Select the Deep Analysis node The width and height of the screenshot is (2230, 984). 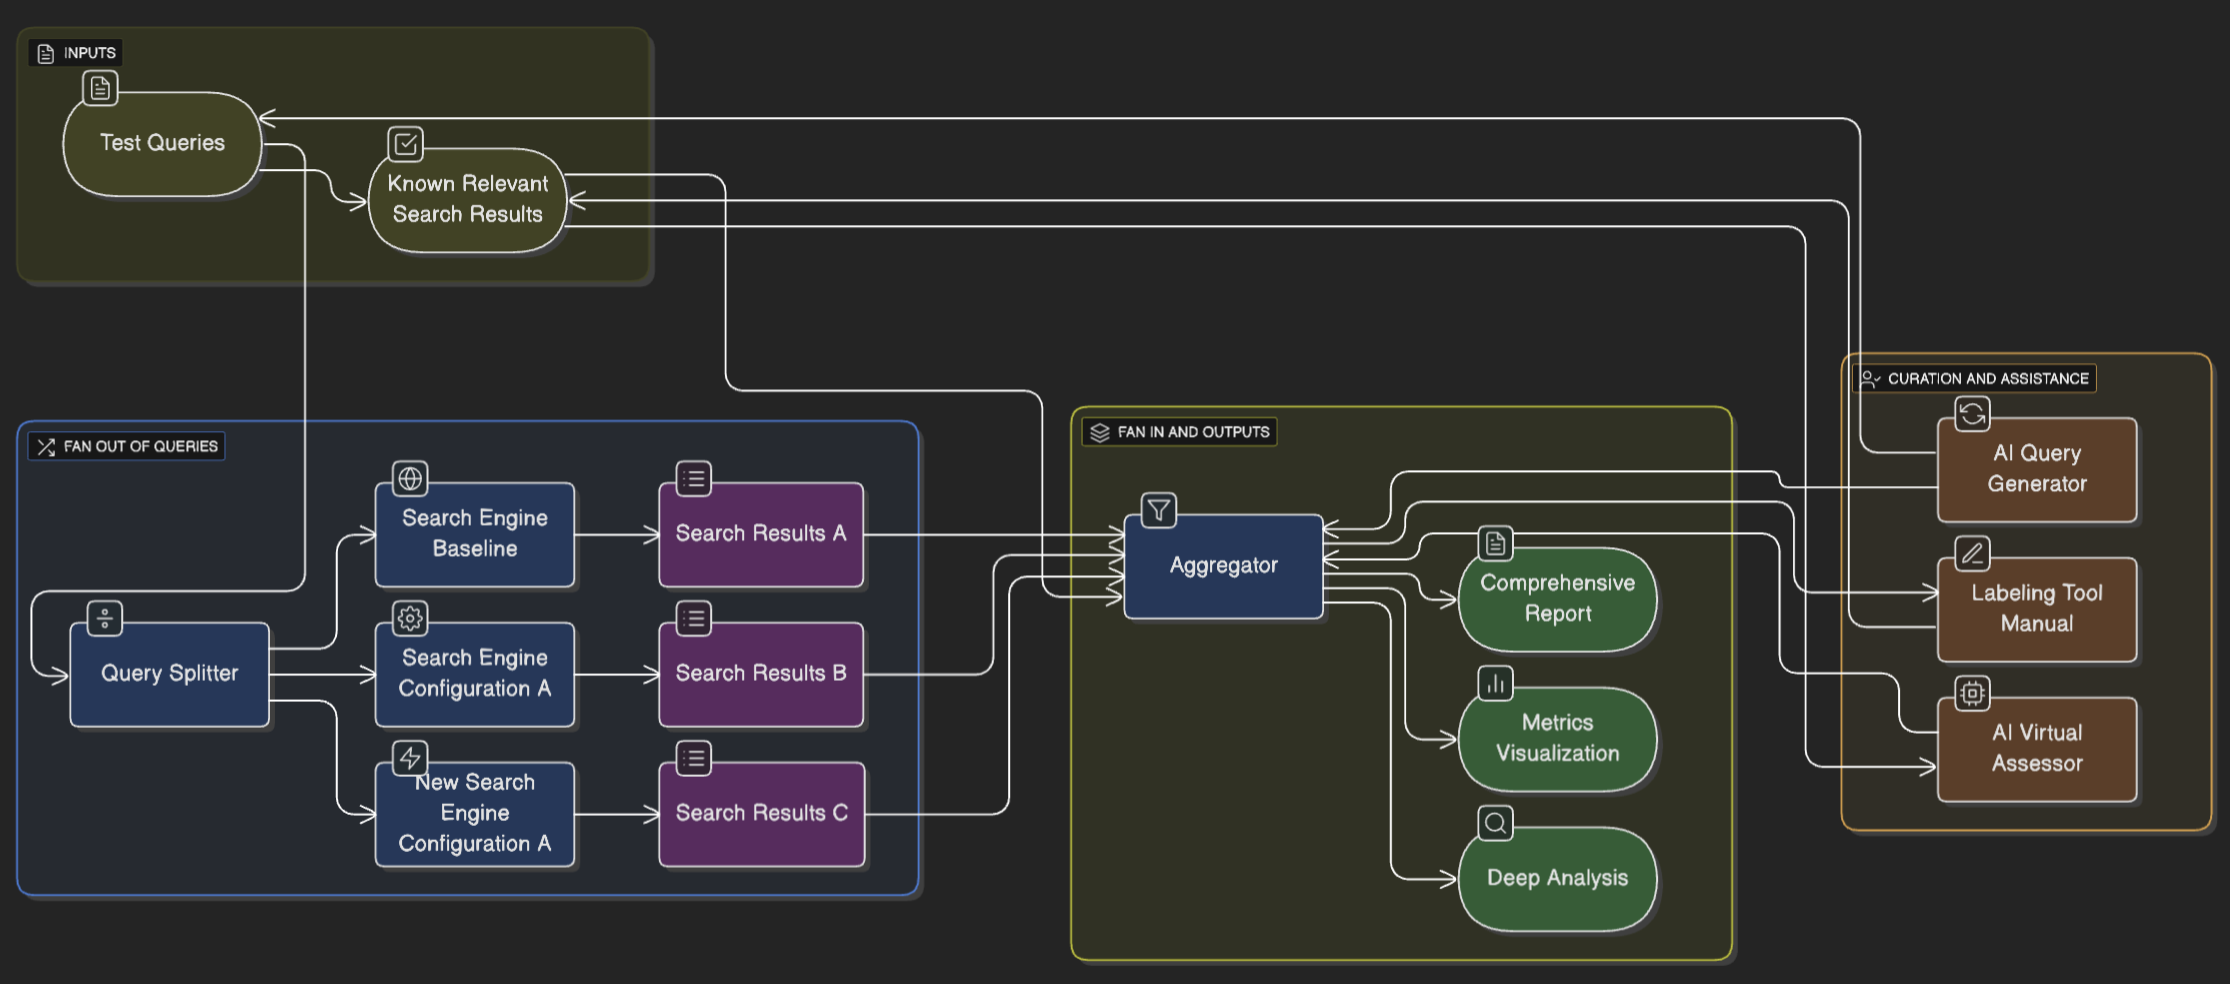1557,879
